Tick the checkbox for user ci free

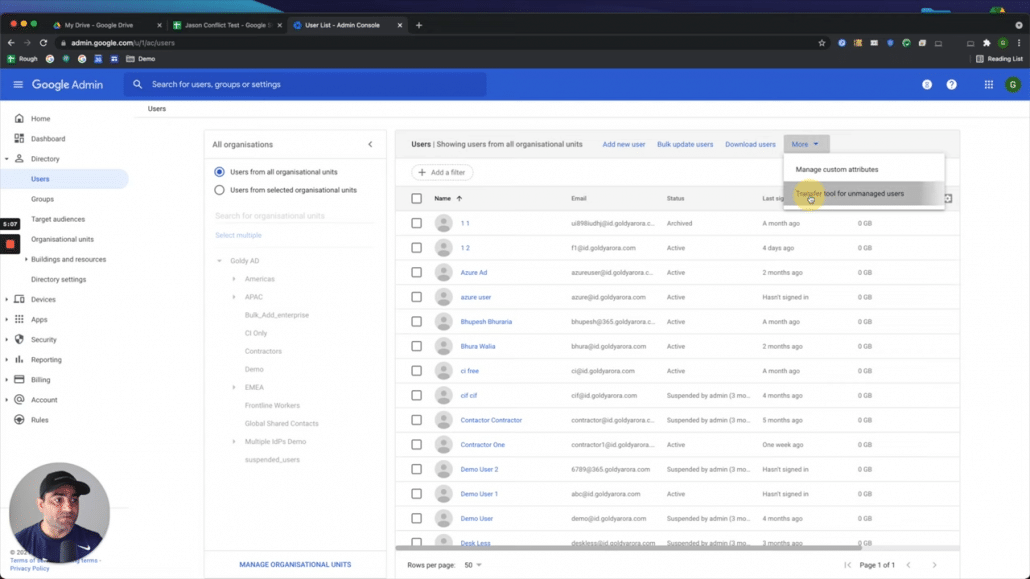click(416, 371)
